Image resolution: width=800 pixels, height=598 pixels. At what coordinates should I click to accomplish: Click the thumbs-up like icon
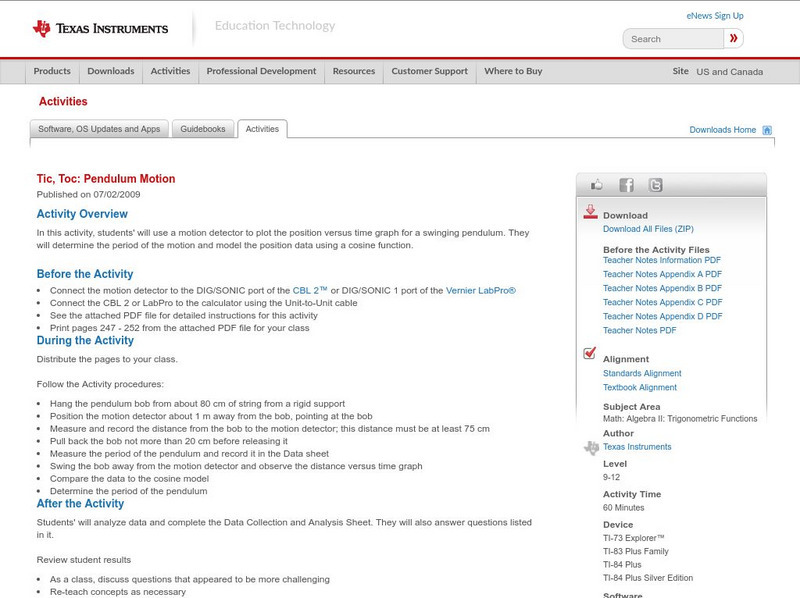click(x=596, y=185)
